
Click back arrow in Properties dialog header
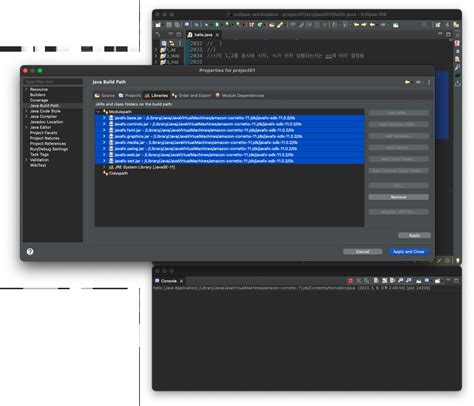(407, 82)
